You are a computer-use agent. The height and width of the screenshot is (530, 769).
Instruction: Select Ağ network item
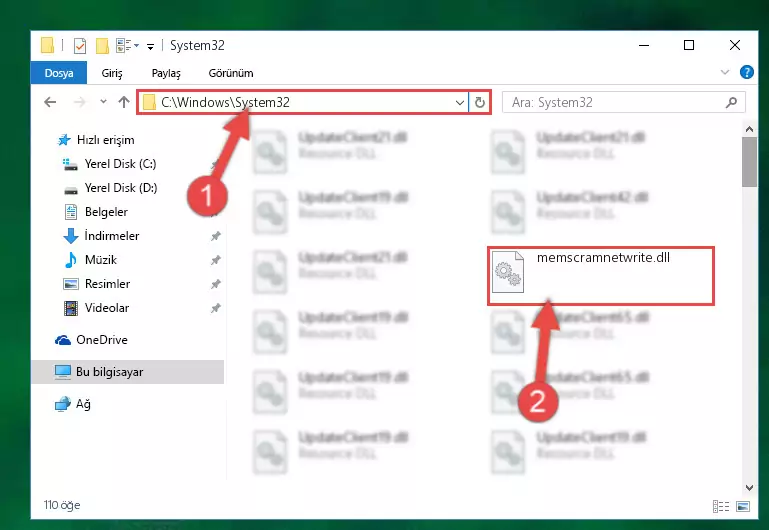coord(83,404)
